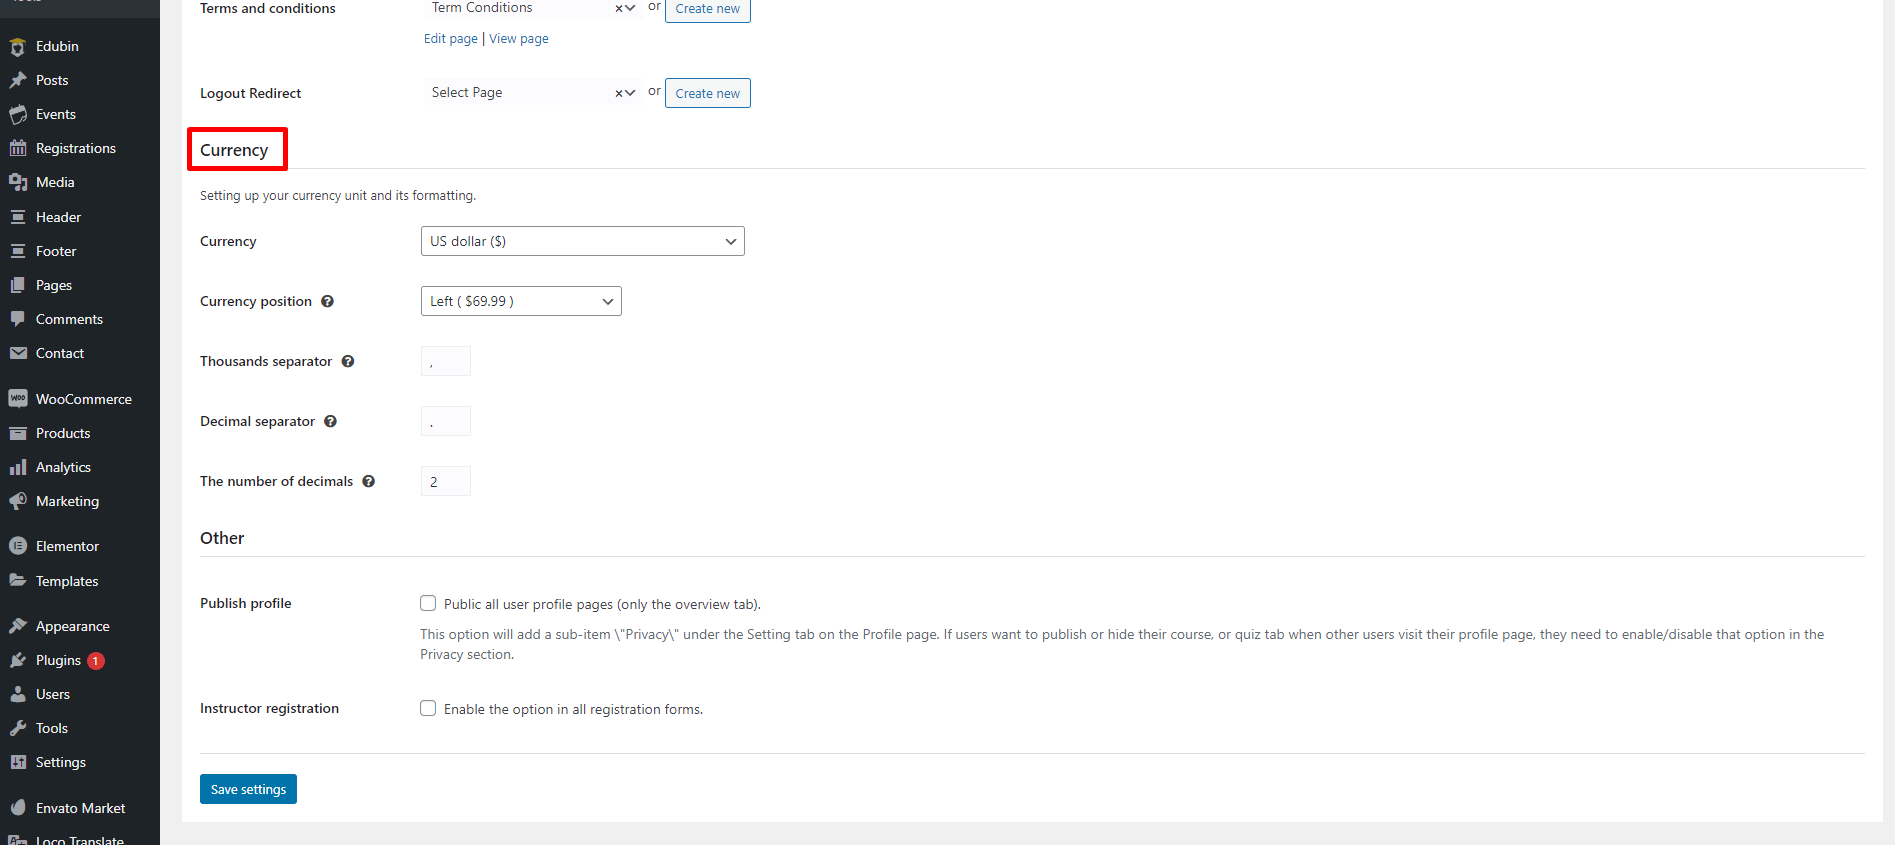Viewport: 1895px width, 845px height.
Task: Click the WooCommerce icon in sidebar
Action: coord(18,399)
